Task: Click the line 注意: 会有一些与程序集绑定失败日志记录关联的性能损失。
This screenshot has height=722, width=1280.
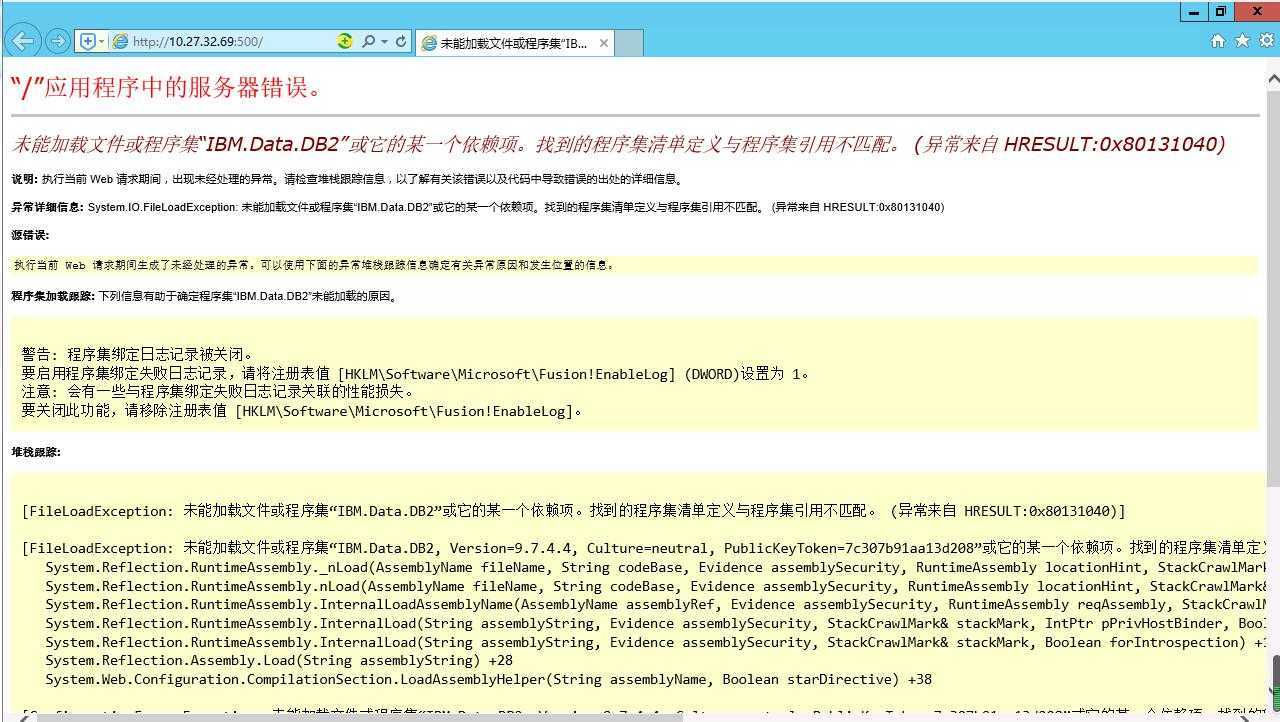Action: (x=218, y=392)
